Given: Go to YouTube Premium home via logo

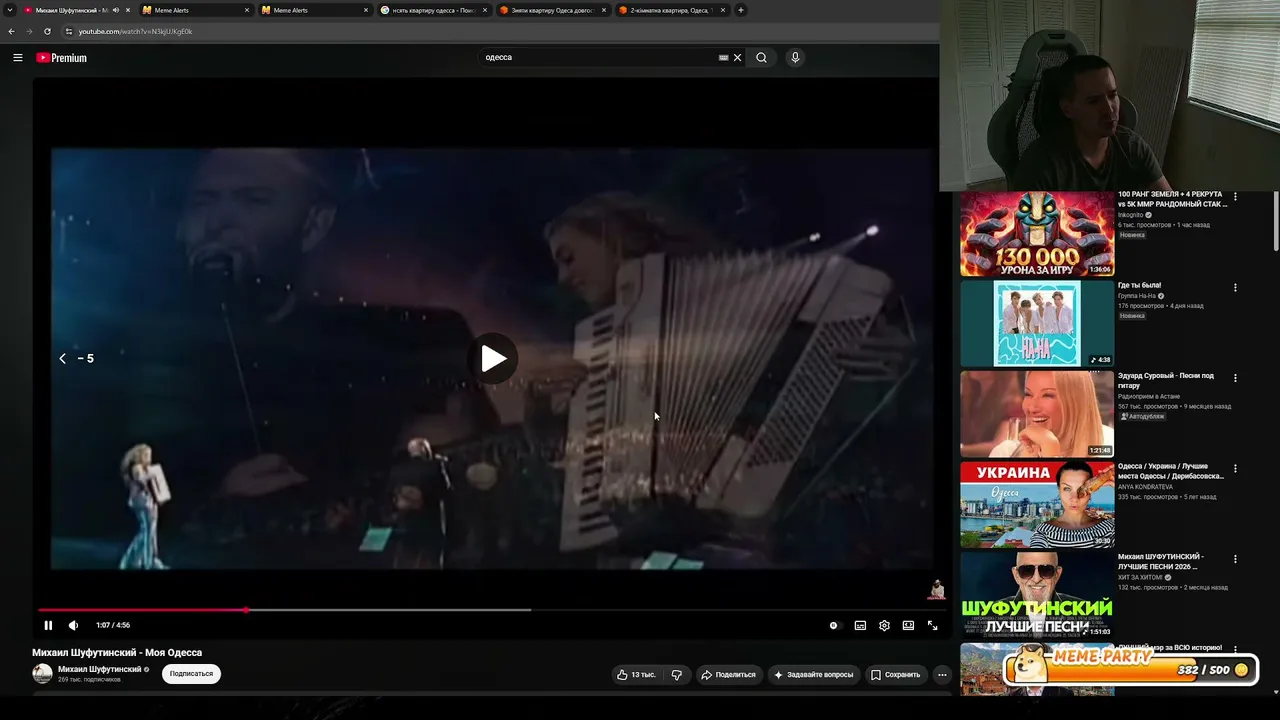Looking at the screenshot, I should (x=62, y=58).
